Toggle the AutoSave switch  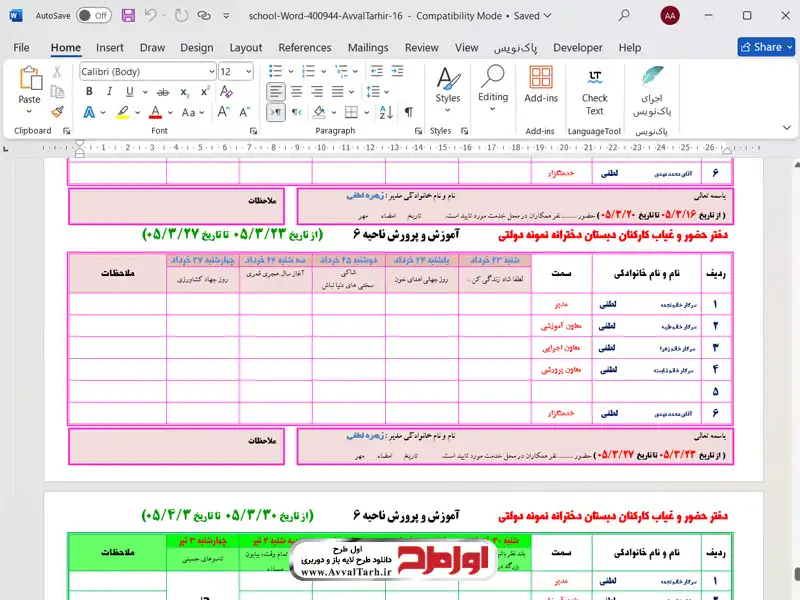point(94,16)
